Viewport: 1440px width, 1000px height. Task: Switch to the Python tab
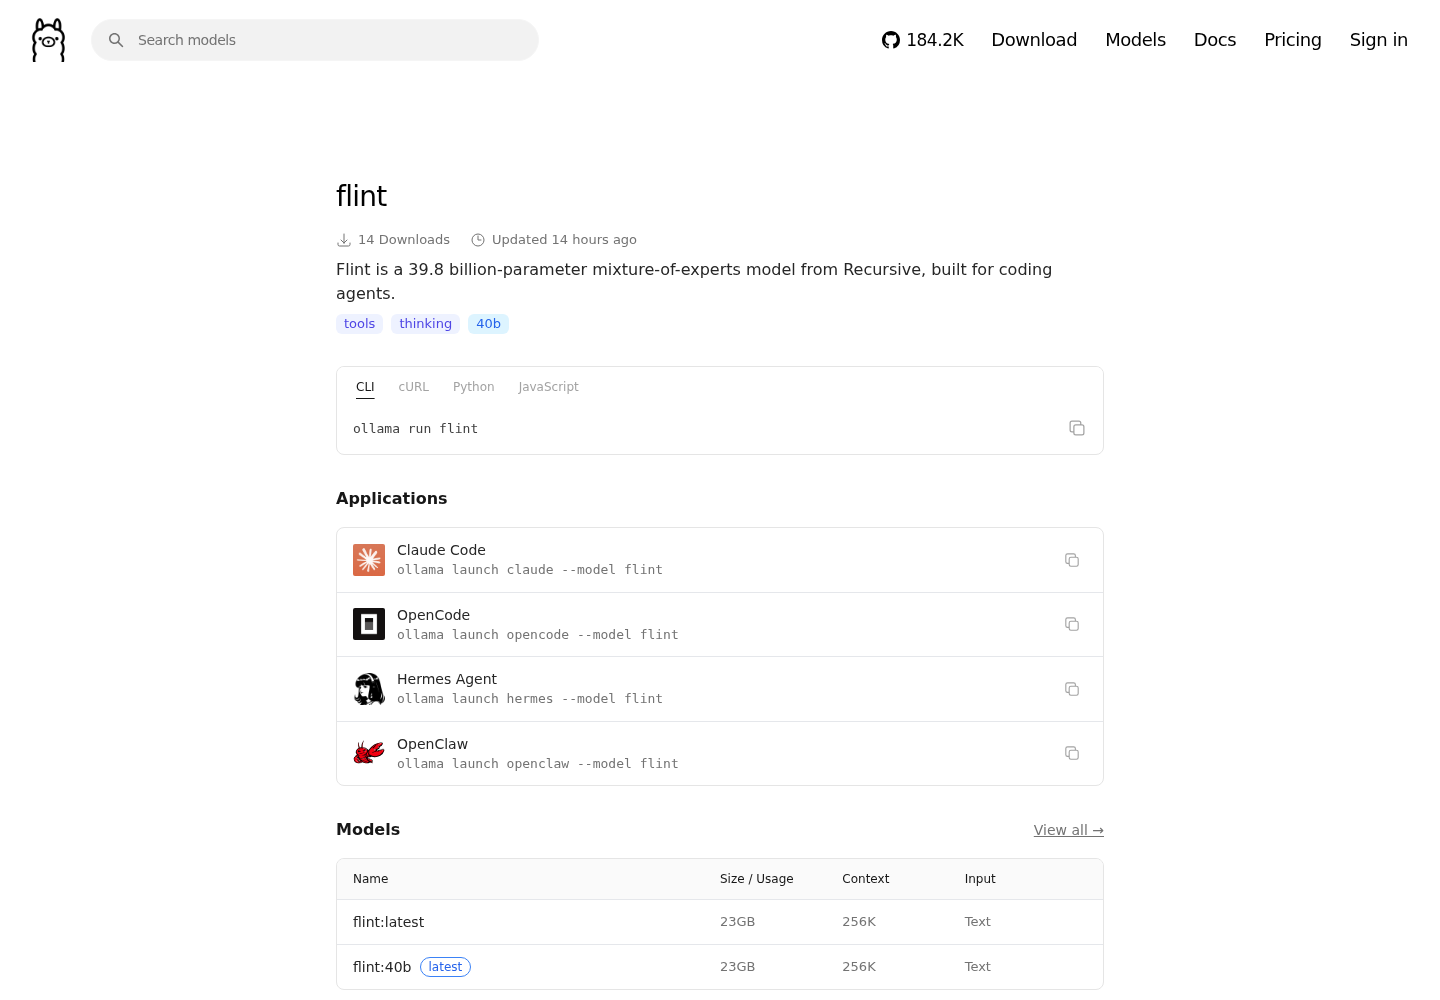[x=473, y=387]
